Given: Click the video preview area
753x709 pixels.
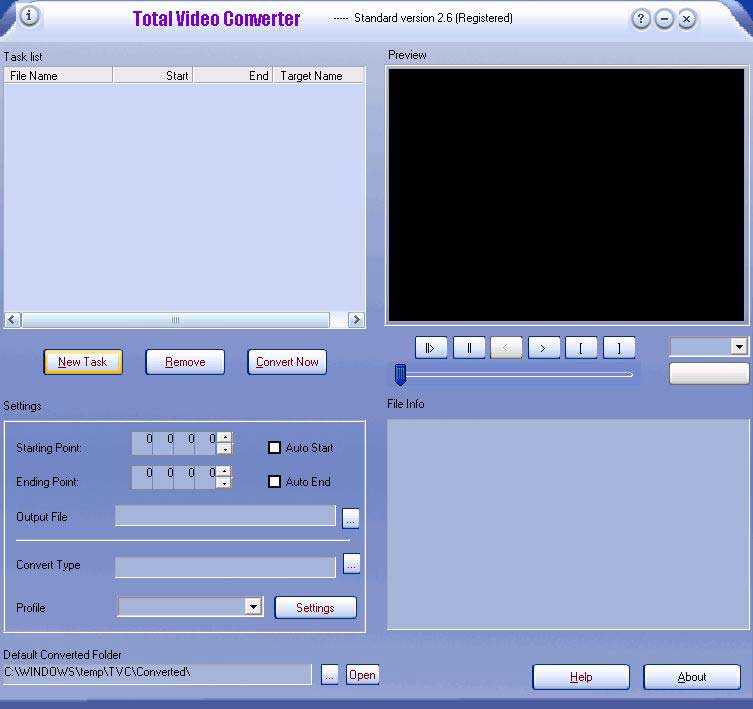Looking at the screenshot, I should [566, 195].
